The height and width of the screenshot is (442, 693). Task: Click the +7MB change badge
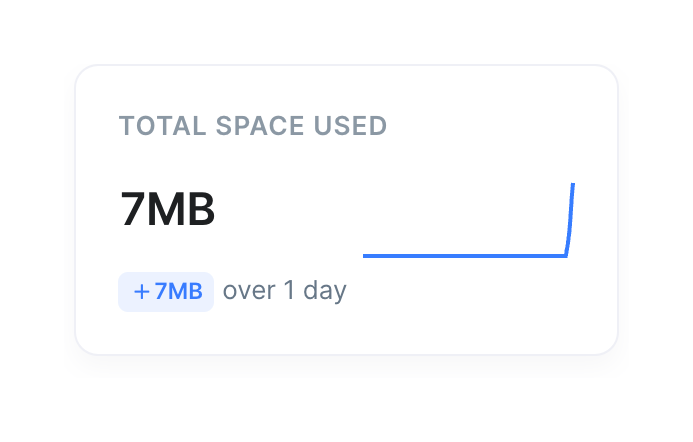tap(166, 292)
